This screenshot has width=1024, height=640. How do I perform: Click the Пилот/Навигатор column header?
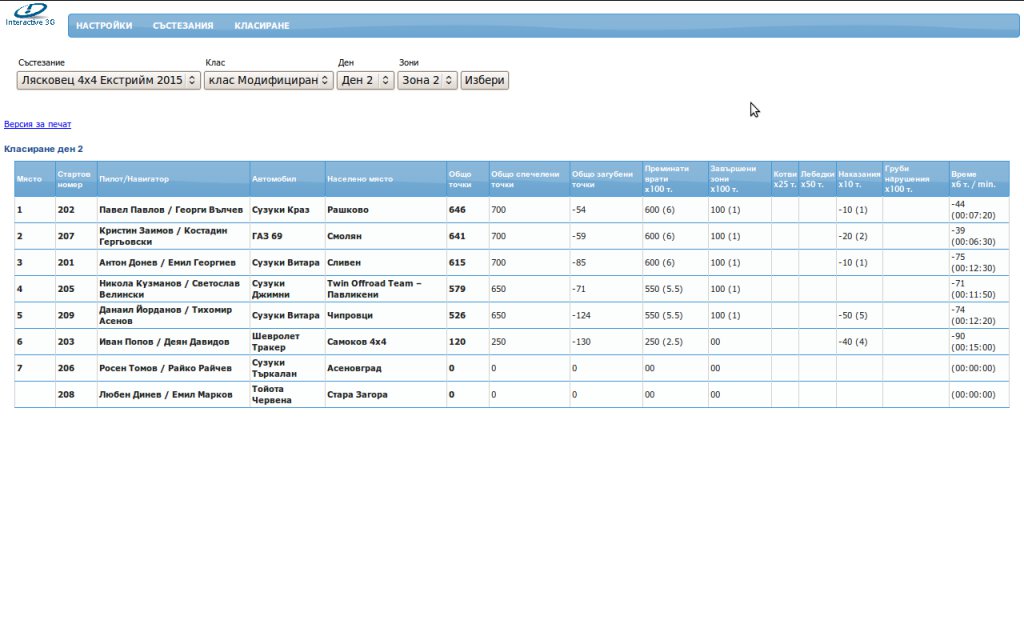pos(134,179)
